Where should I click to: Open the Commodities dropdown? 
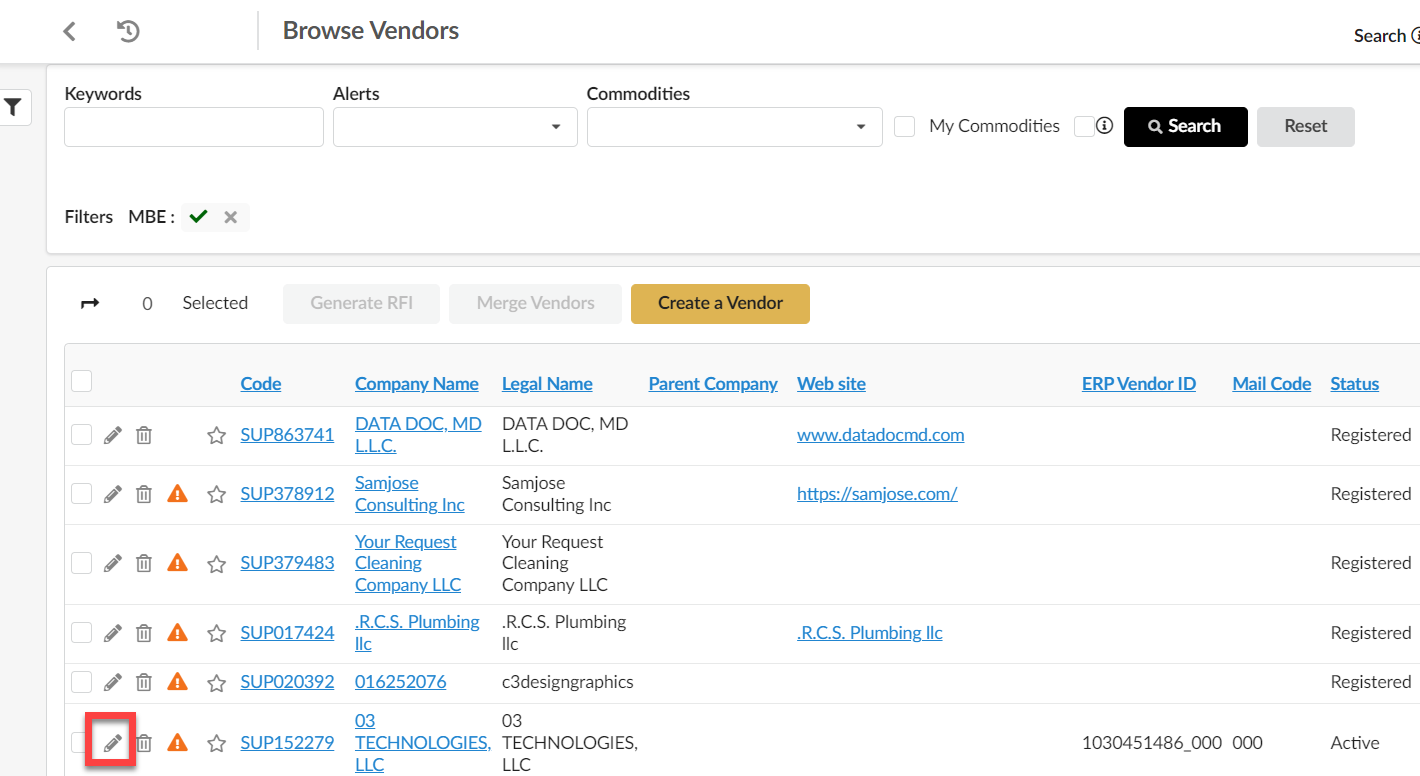pyautogui.click(x=734, y=127)
